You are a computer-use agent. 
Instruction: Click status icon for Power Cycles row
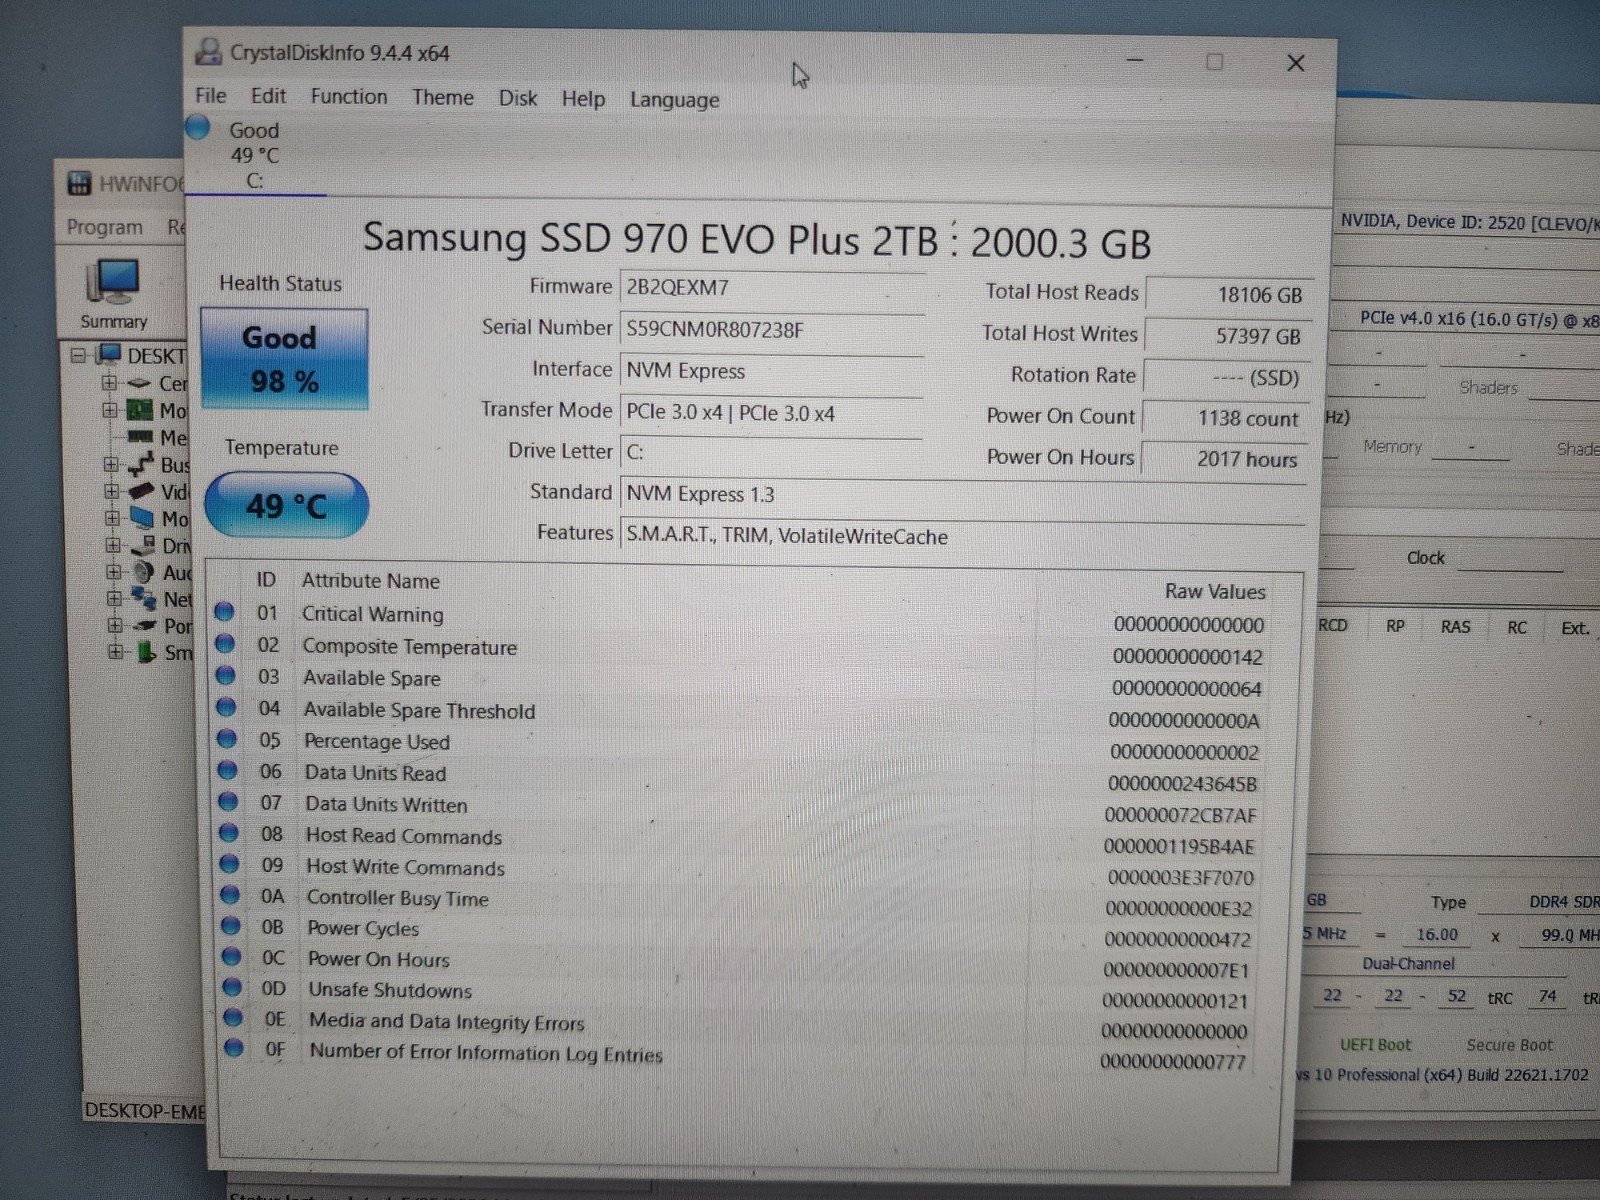click(x=231, y=925)
